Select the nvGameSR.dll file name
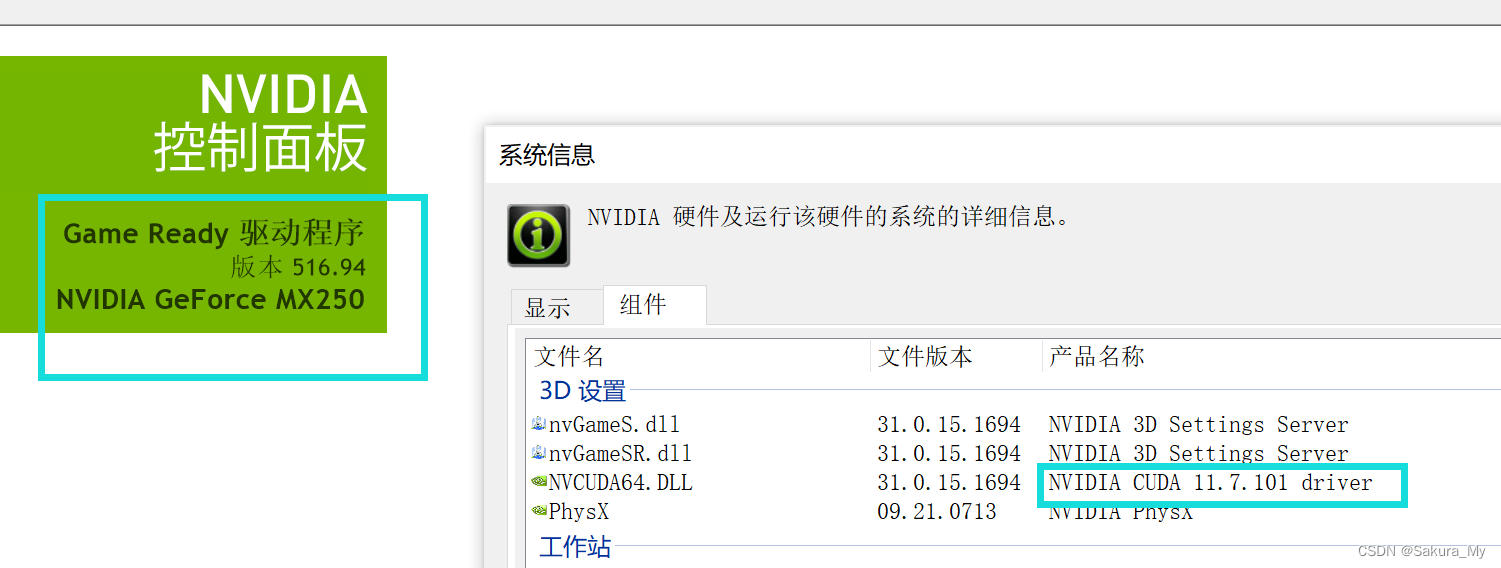The image size is (1501, 568). [620, 454]
